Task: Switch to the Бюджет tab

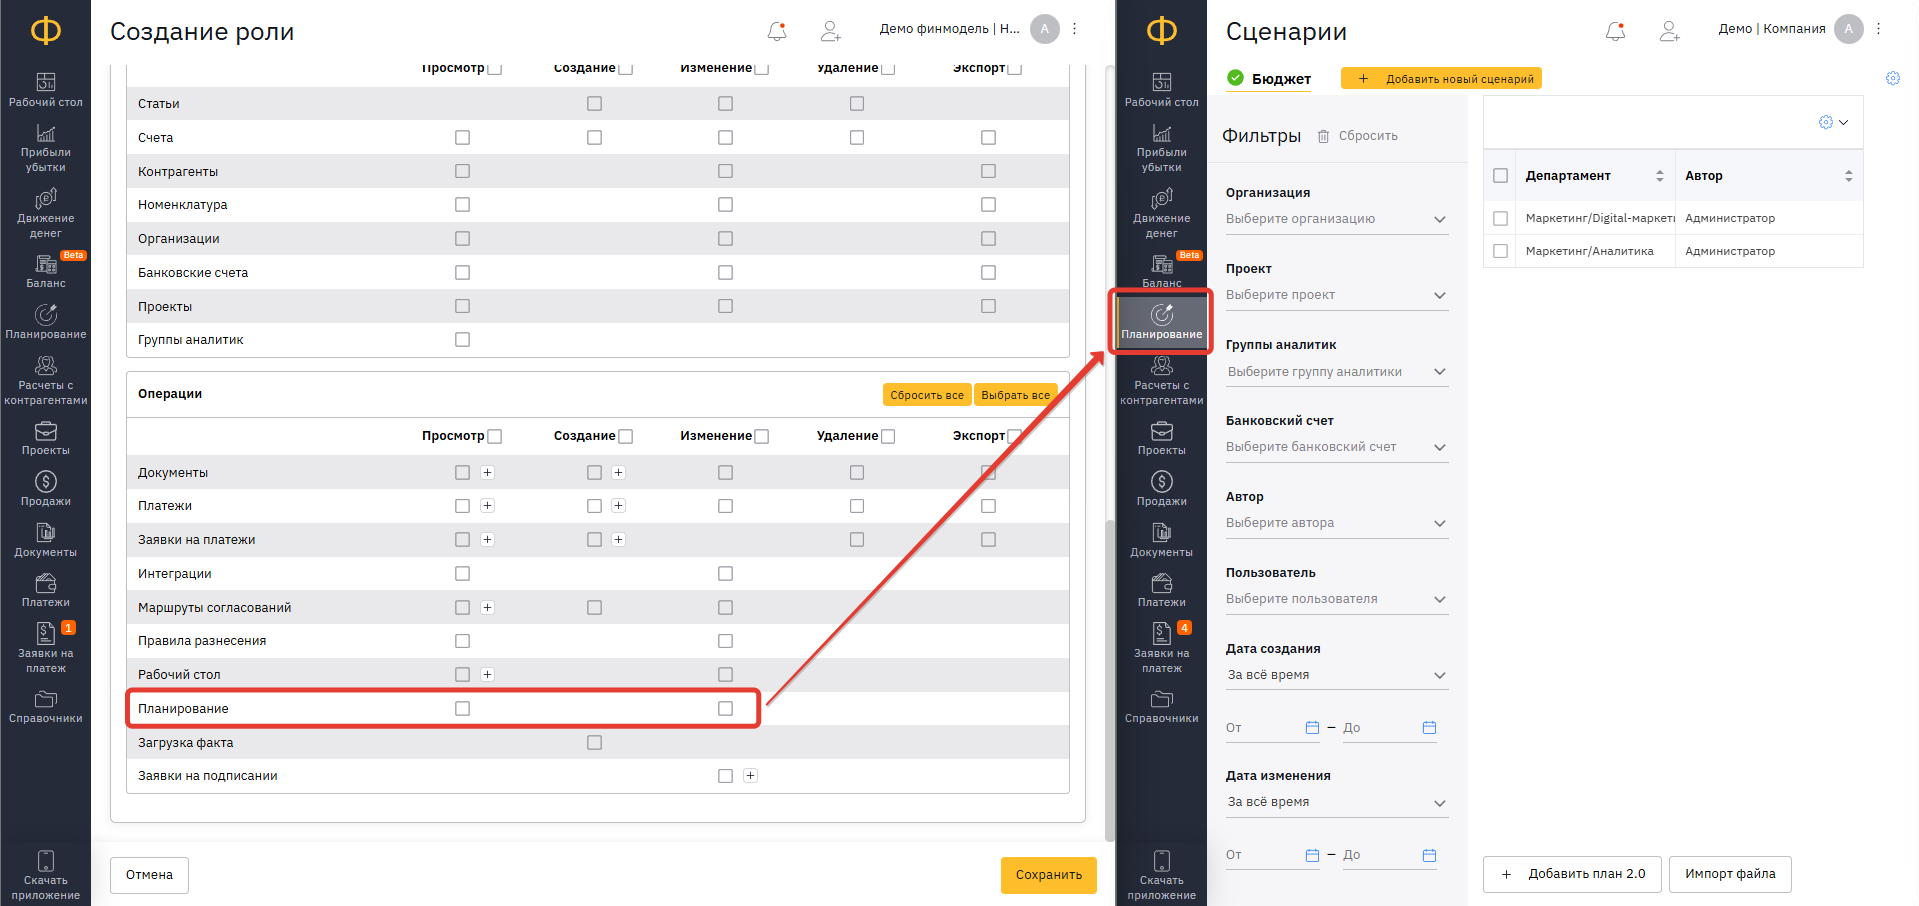Action: (x=1280, y=79)
